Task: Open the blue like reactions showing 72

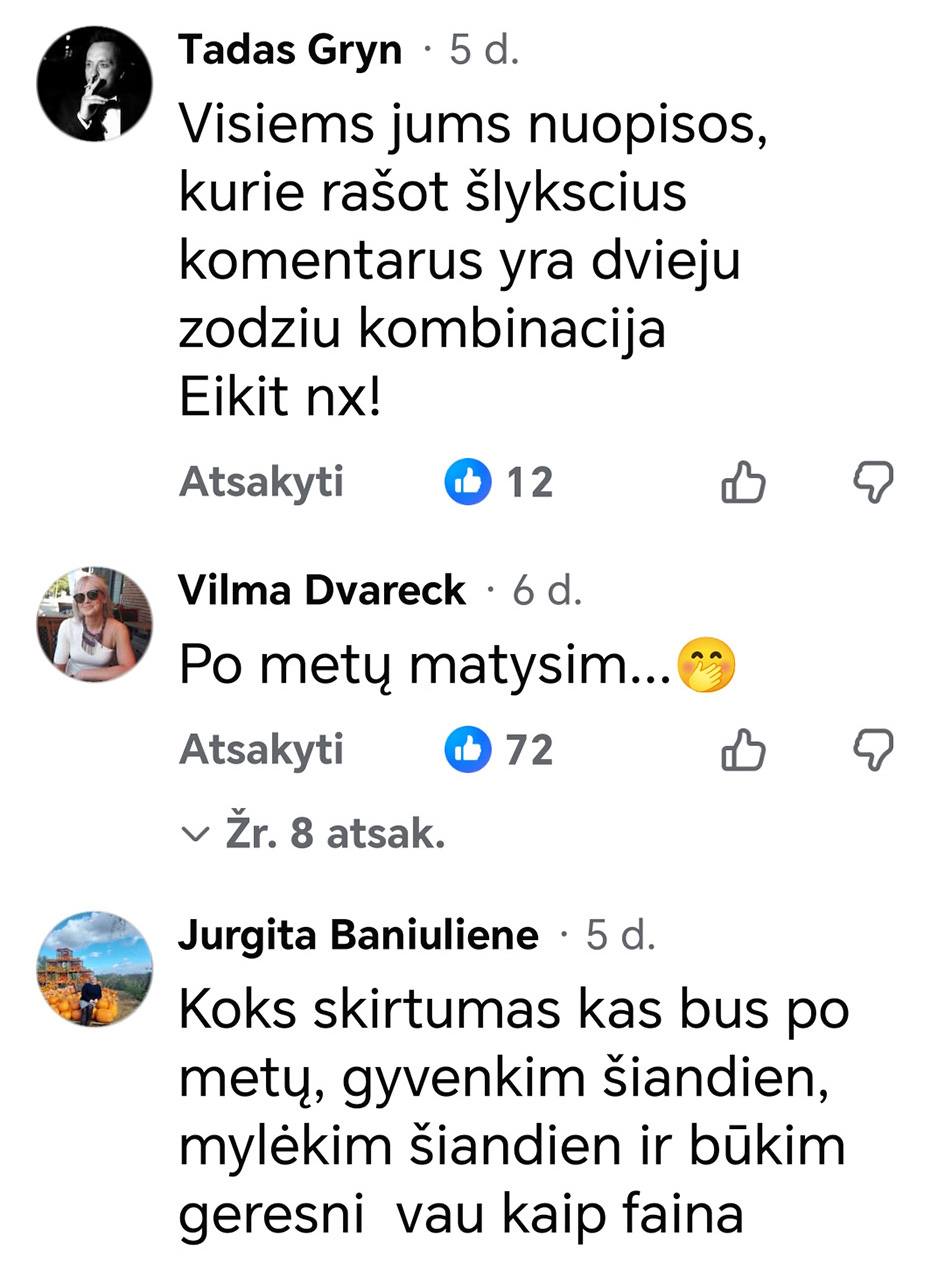Action: [x=498, y=750]
